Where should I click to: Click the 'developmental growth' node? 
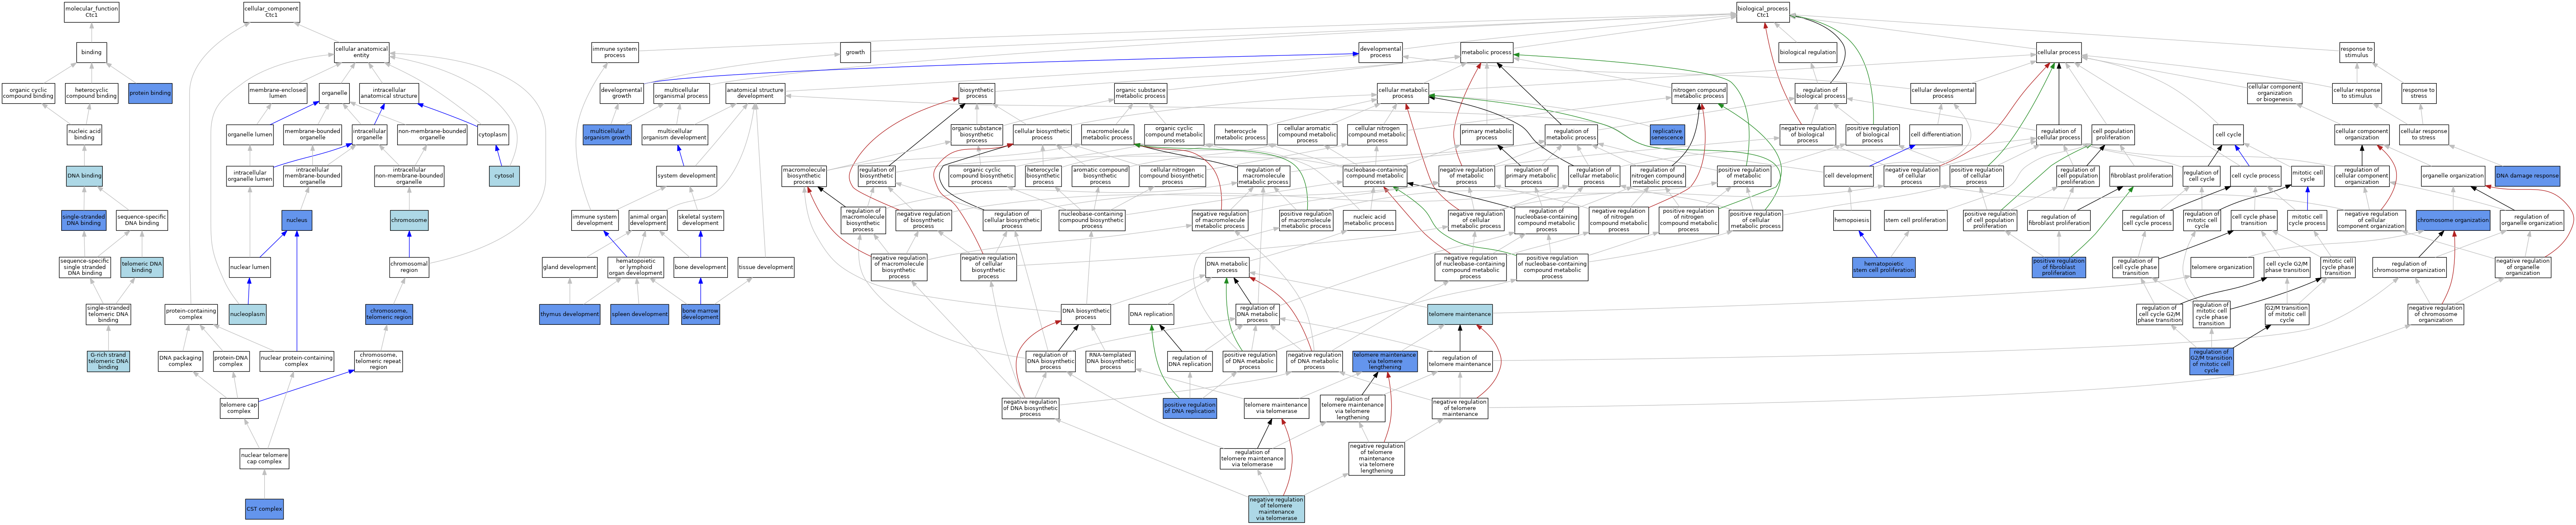[x=621, y=93]
